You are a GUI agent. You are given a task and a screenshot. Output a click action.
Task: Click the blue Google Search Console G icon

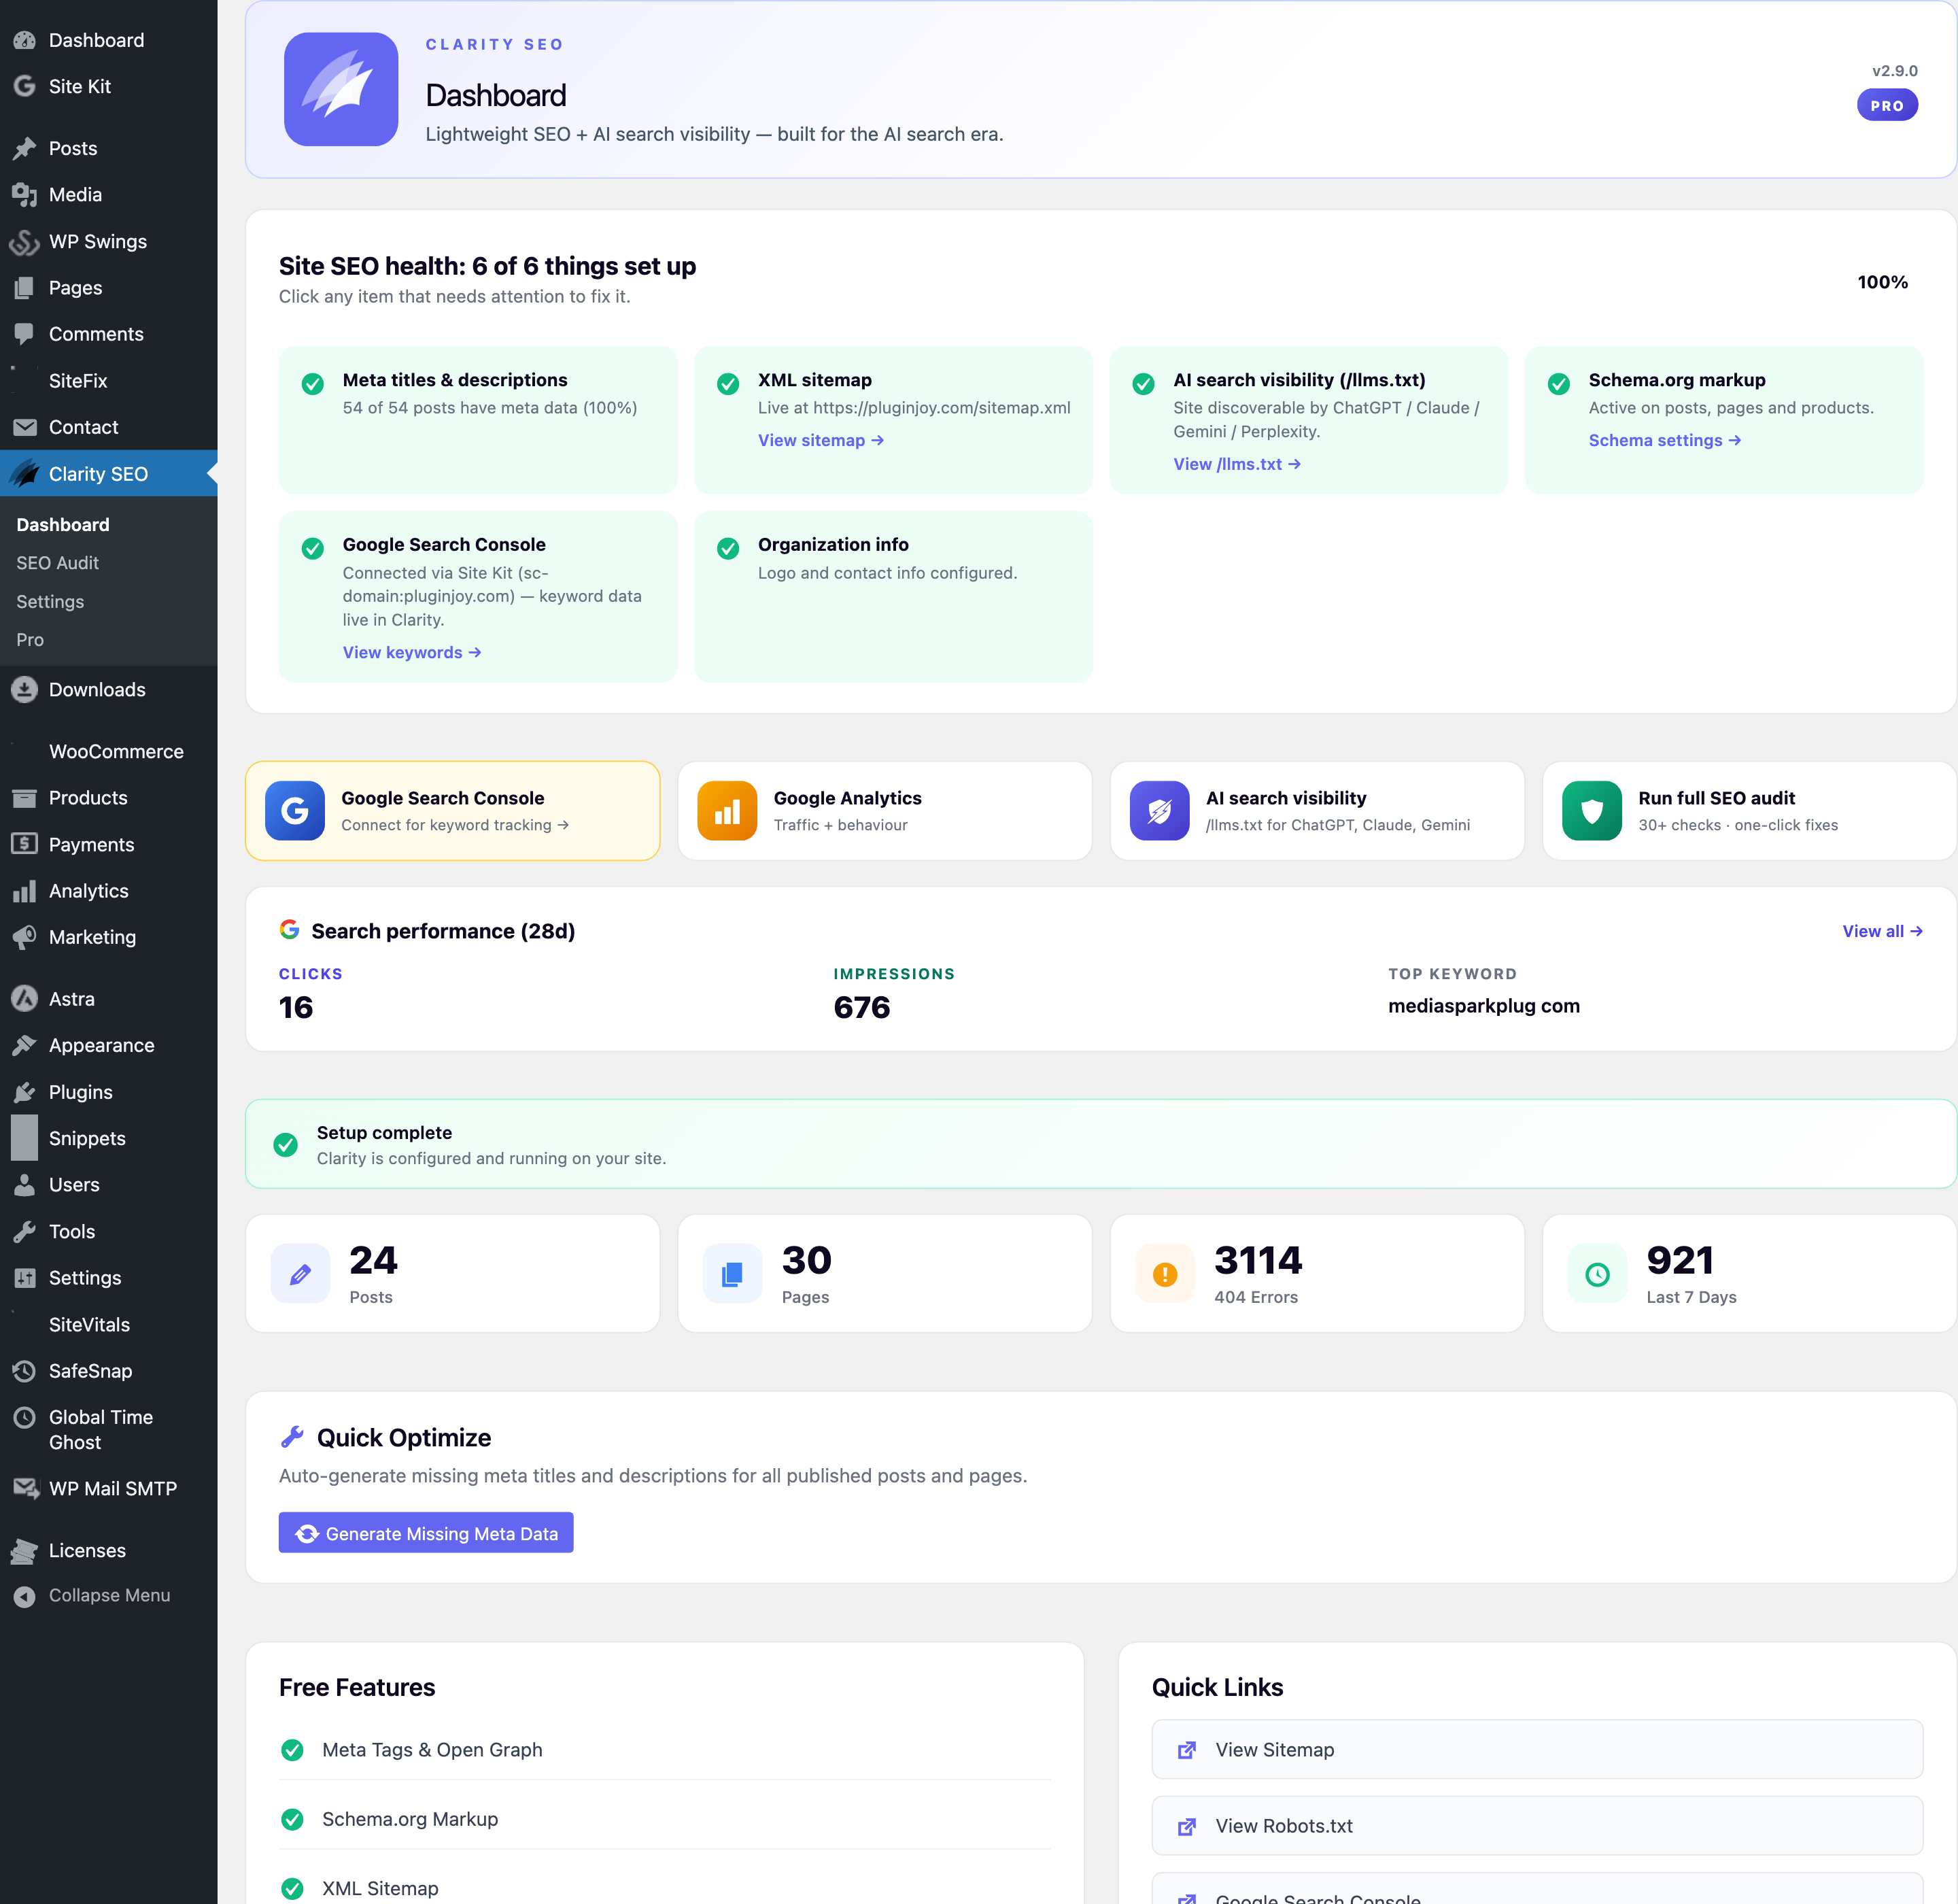[295, 811]
